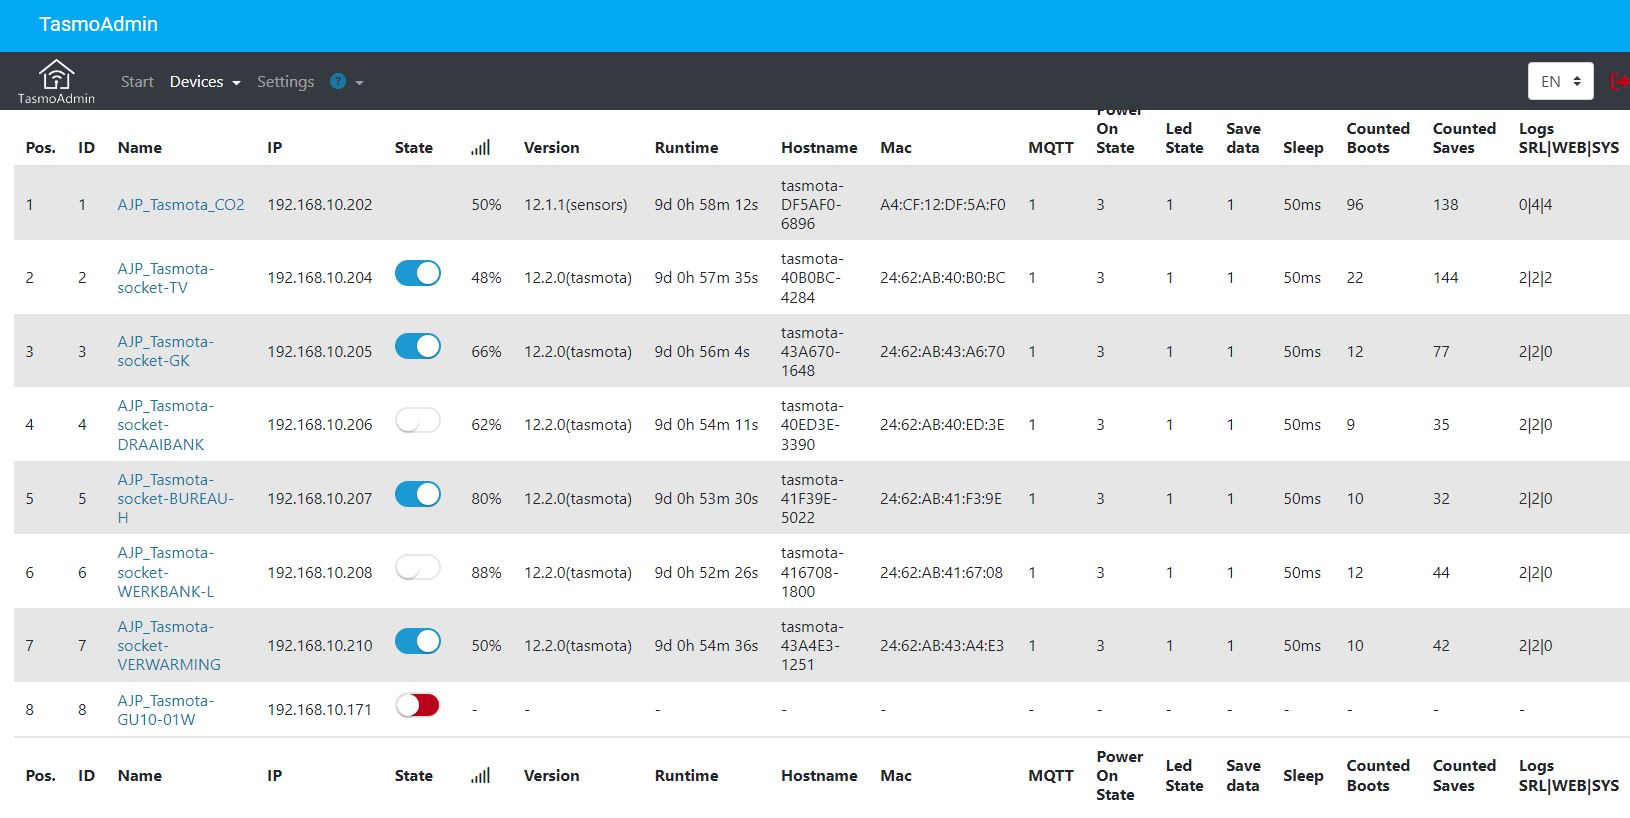This screenshot has width=1630, height=818.
Task: Click the Runtime column header
Action: tap(686, 147)
